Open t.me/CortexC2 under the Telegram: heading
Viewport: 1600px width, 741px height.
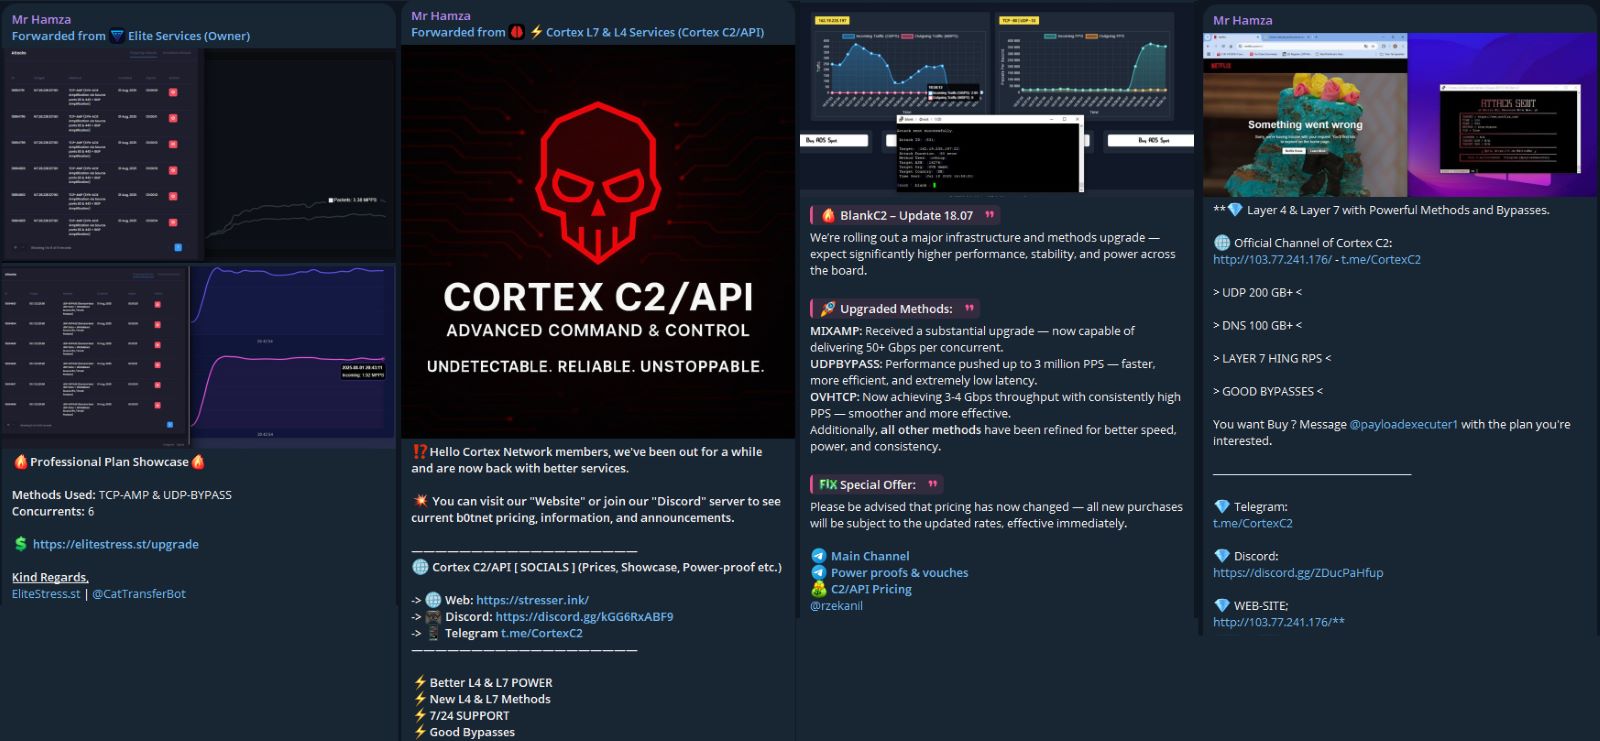coord(1253,523)
